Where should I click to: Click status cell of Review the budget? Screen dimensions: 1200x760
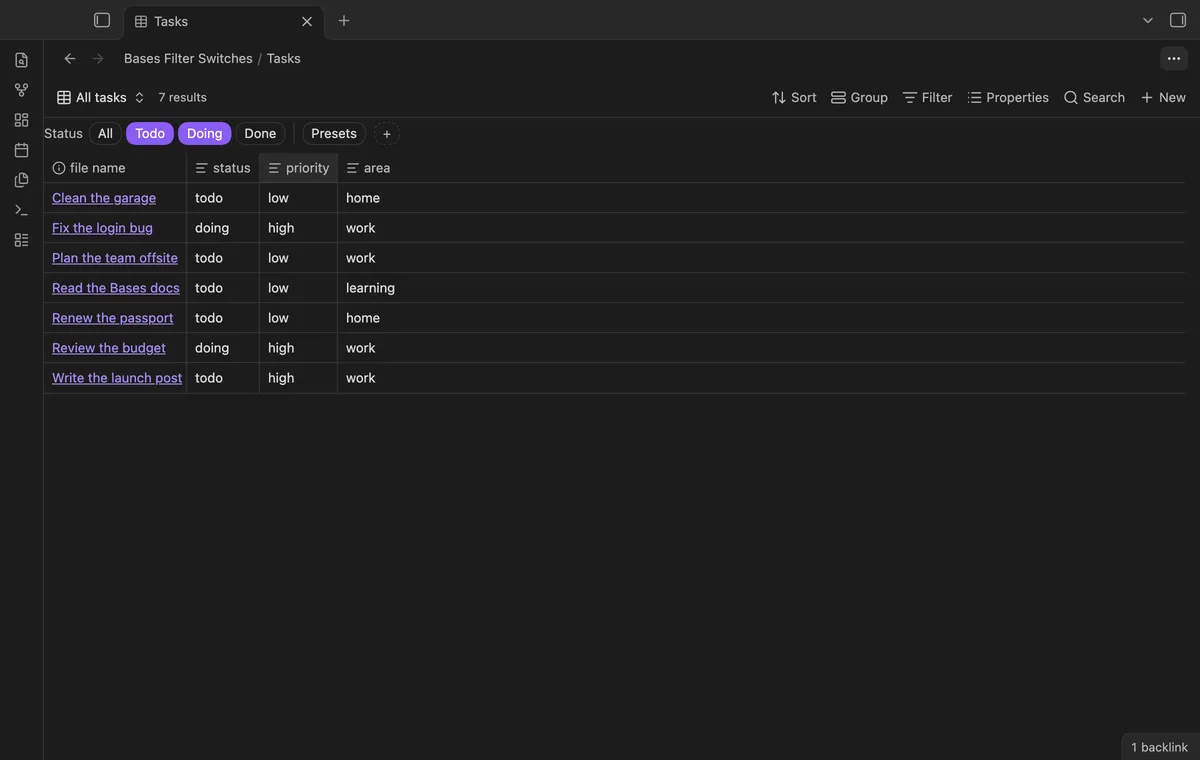pos(223,348)
